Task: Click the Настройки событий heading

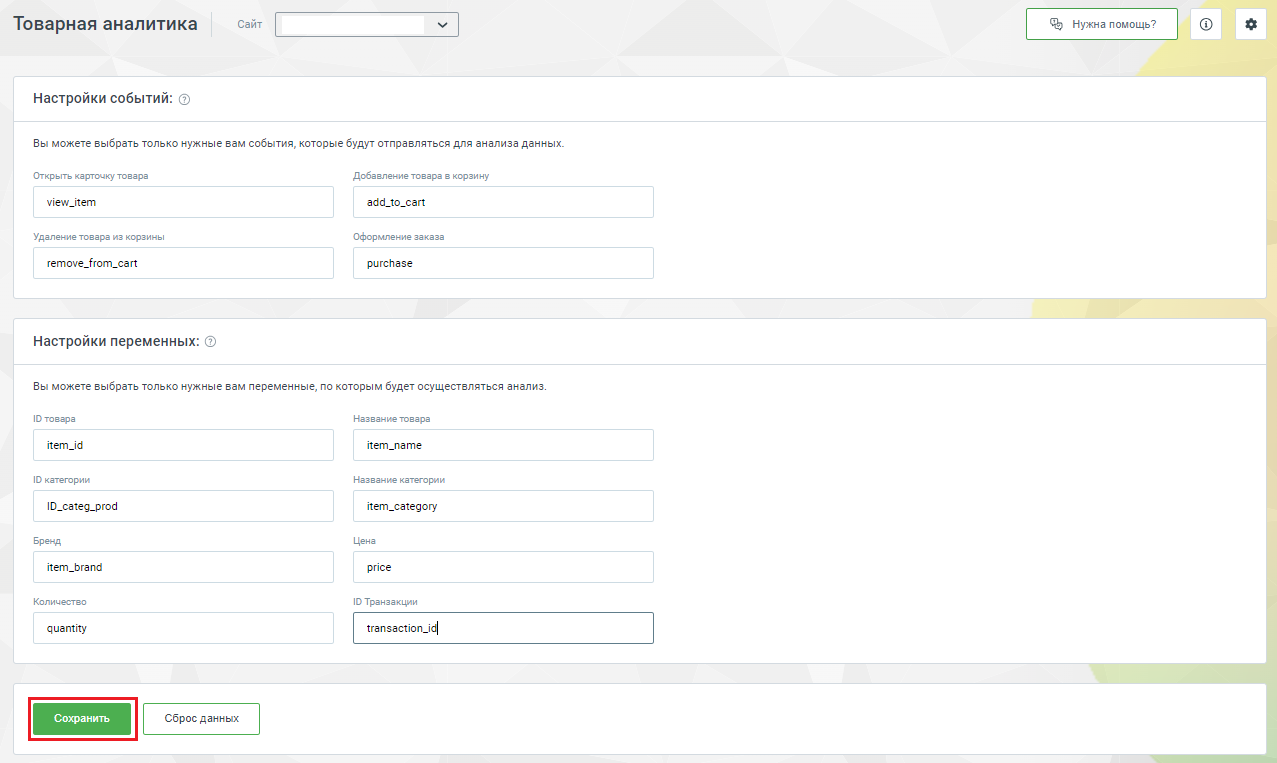Action: 103,99
